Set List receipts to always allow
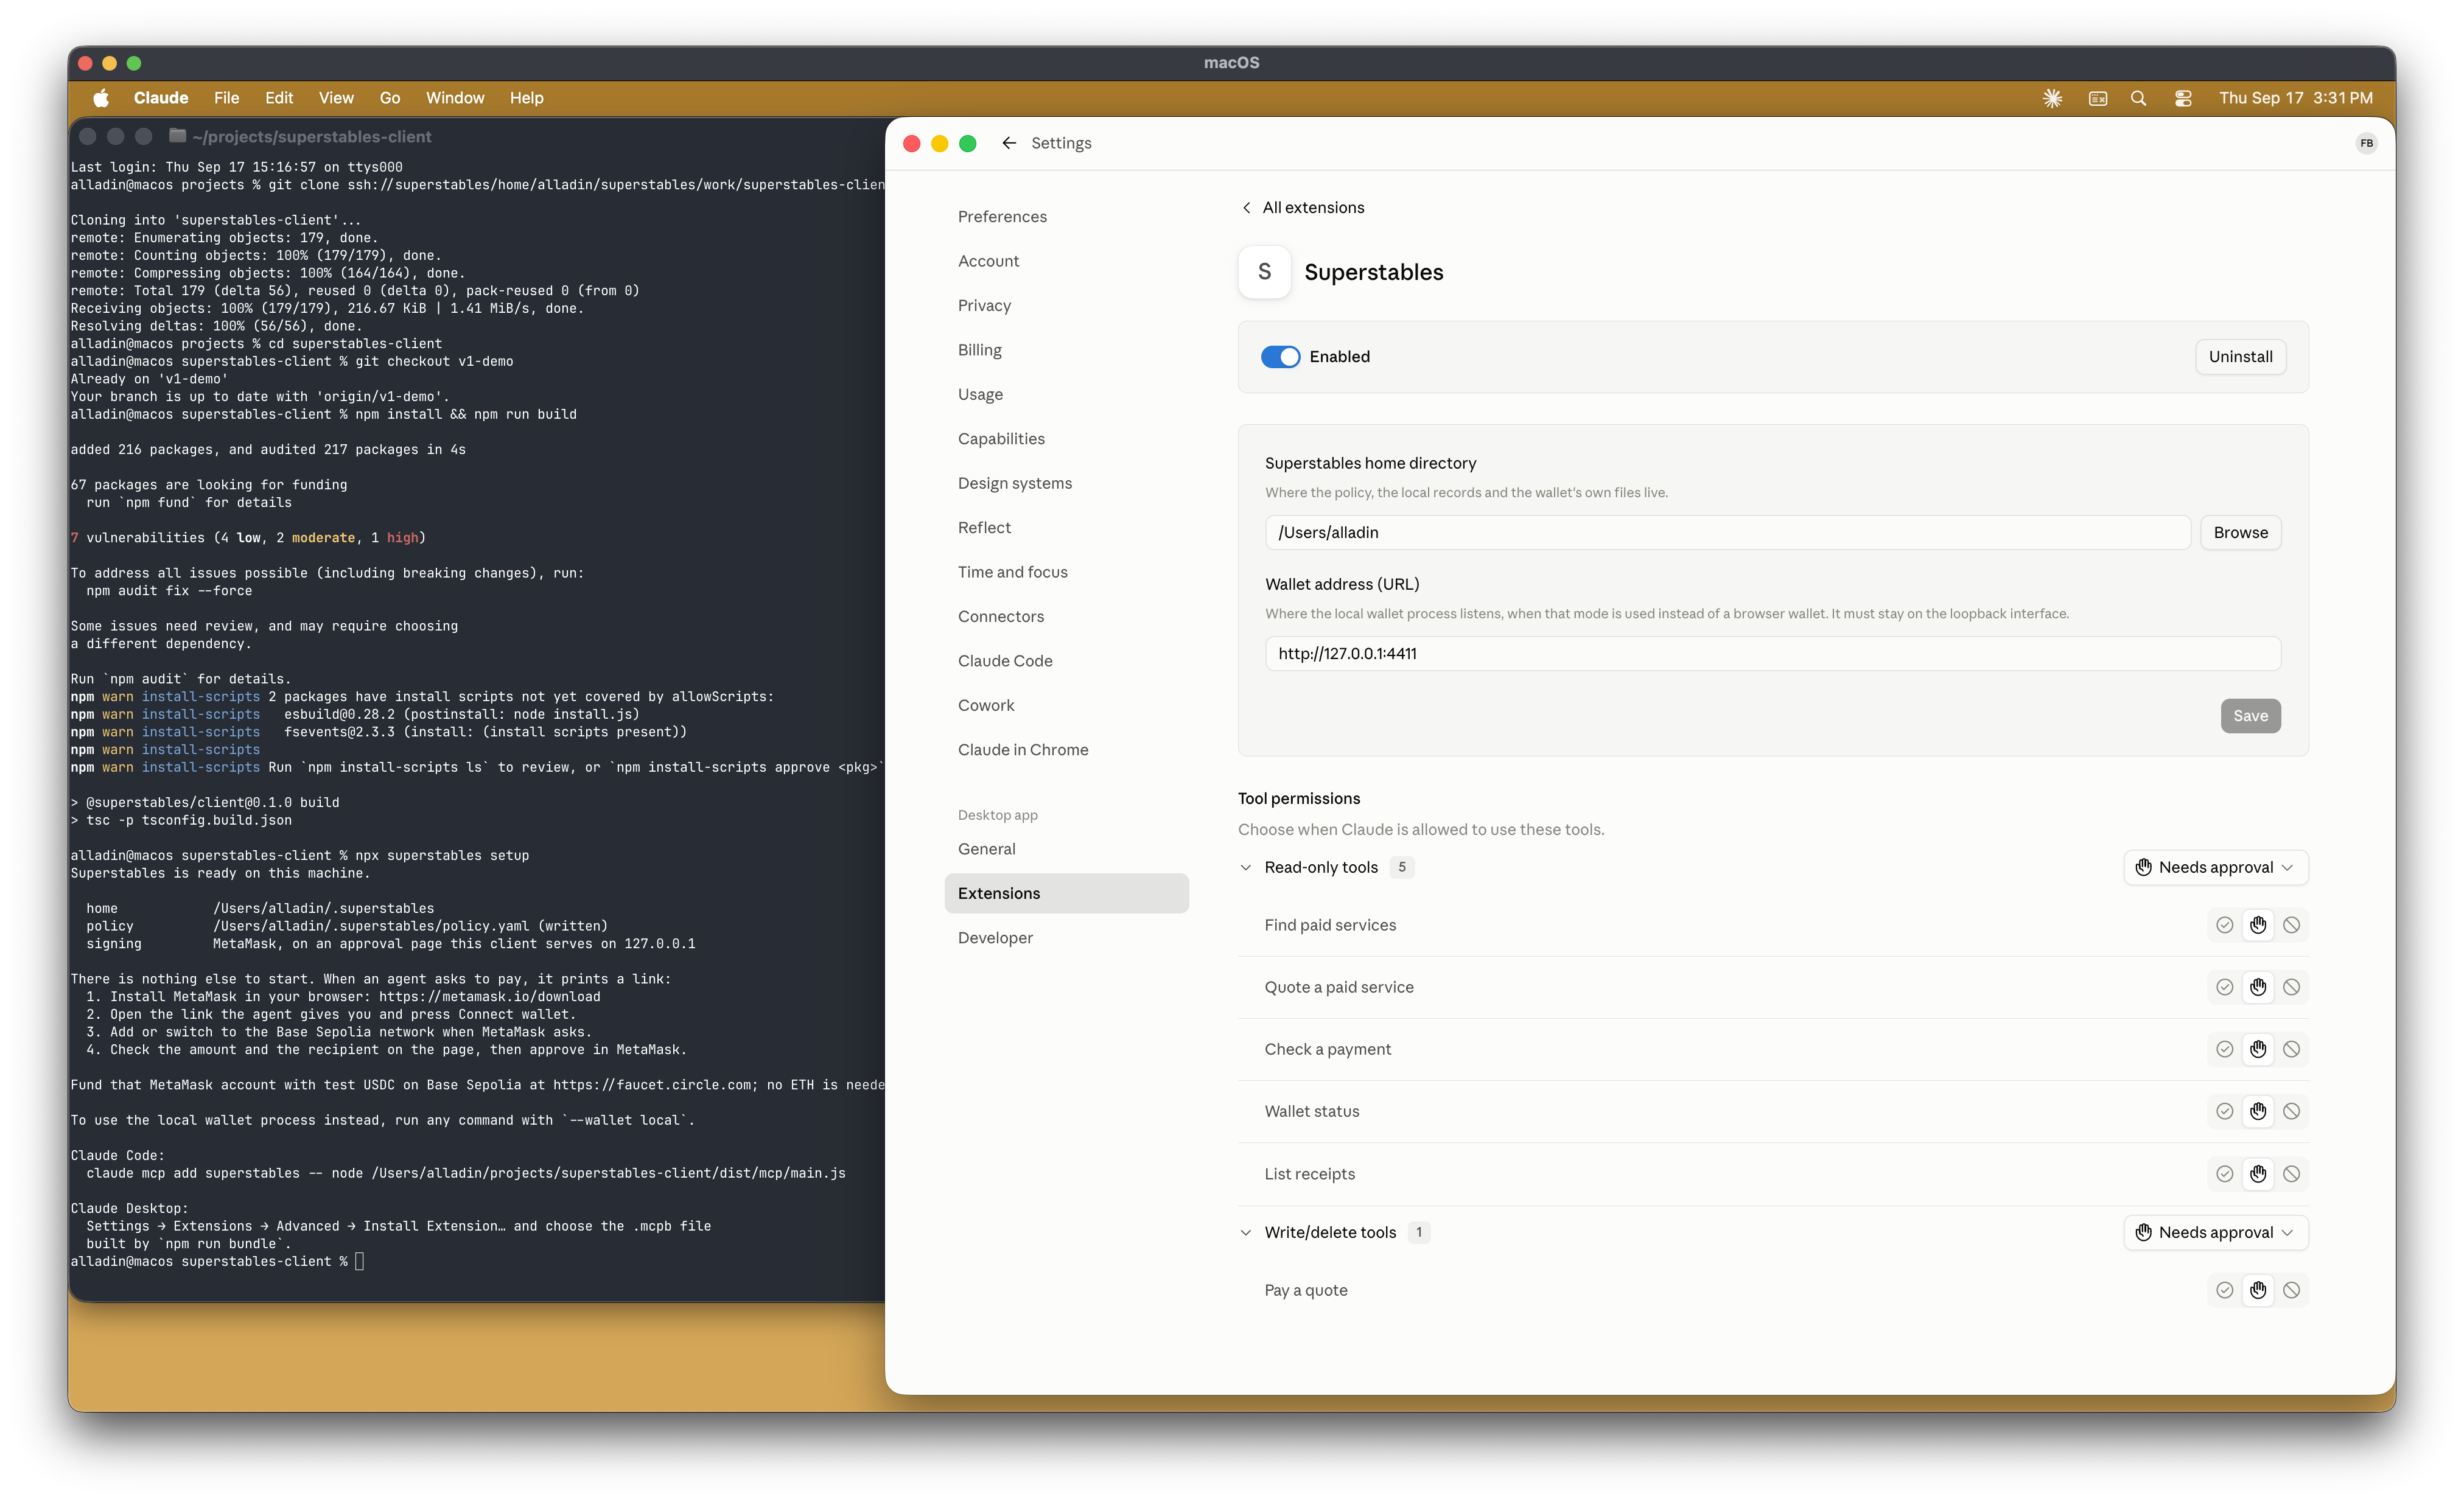This screenshot has height=1502, width=2464. pyautogui.click(x=2224, y=1174)
